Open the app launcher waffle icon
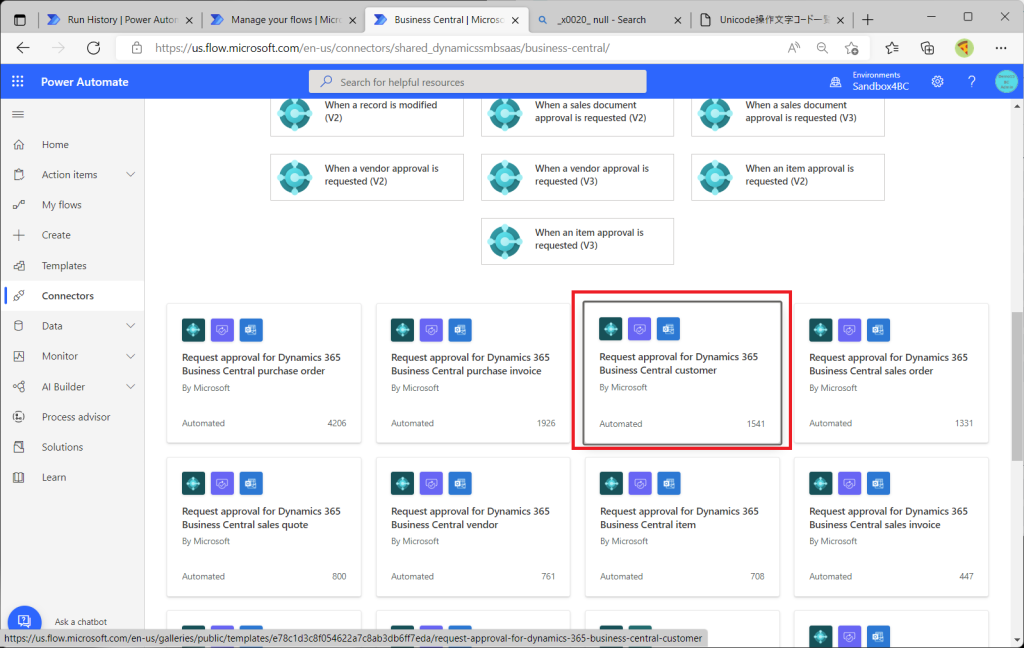The image size is (1024, 648). click(18, 81)
